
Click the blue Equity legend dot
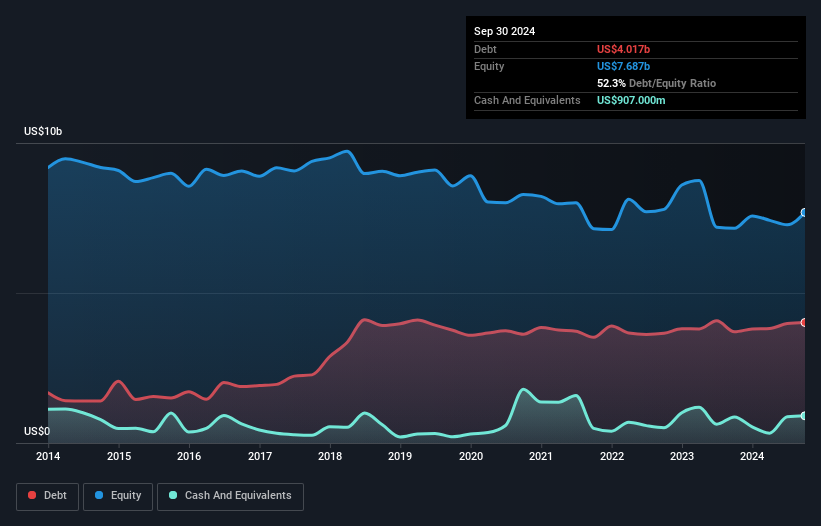click(x=99, y=495)
